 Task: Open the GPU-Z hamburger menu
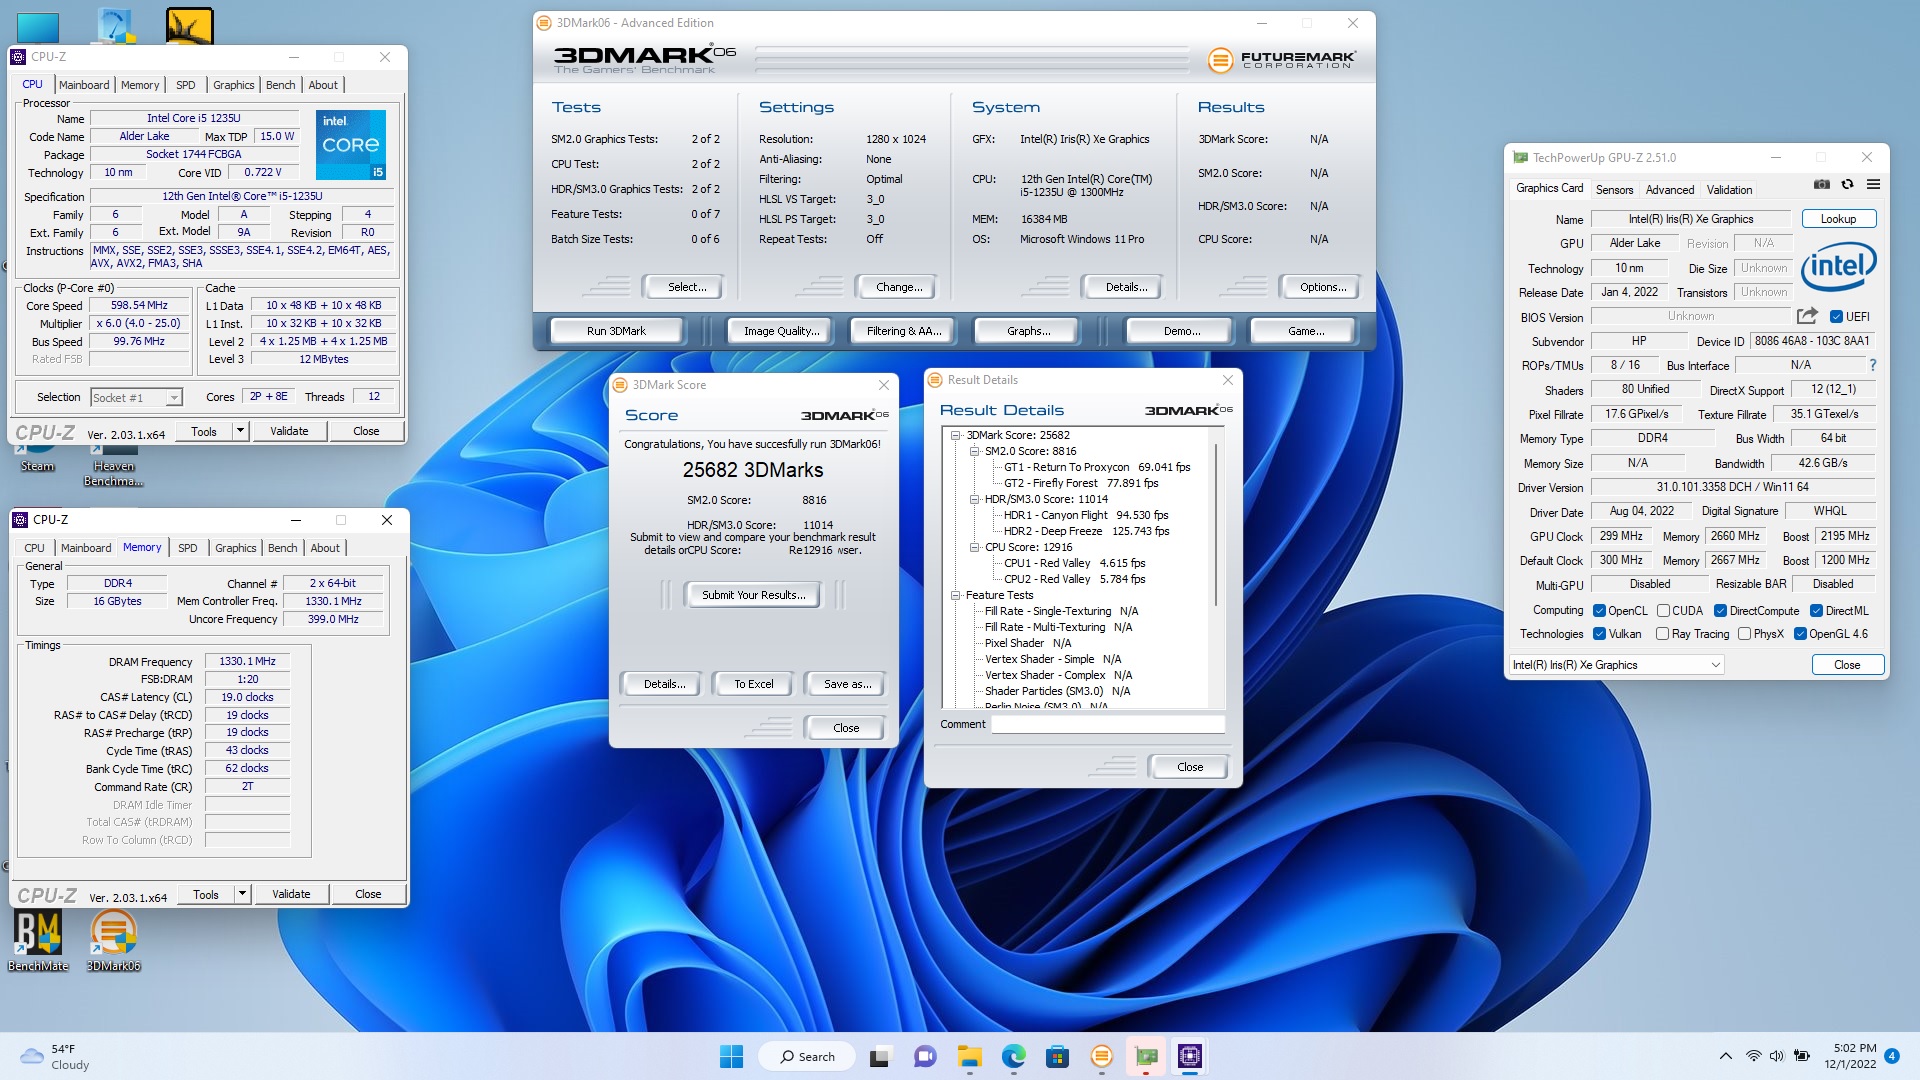(x=1873, y=184)
